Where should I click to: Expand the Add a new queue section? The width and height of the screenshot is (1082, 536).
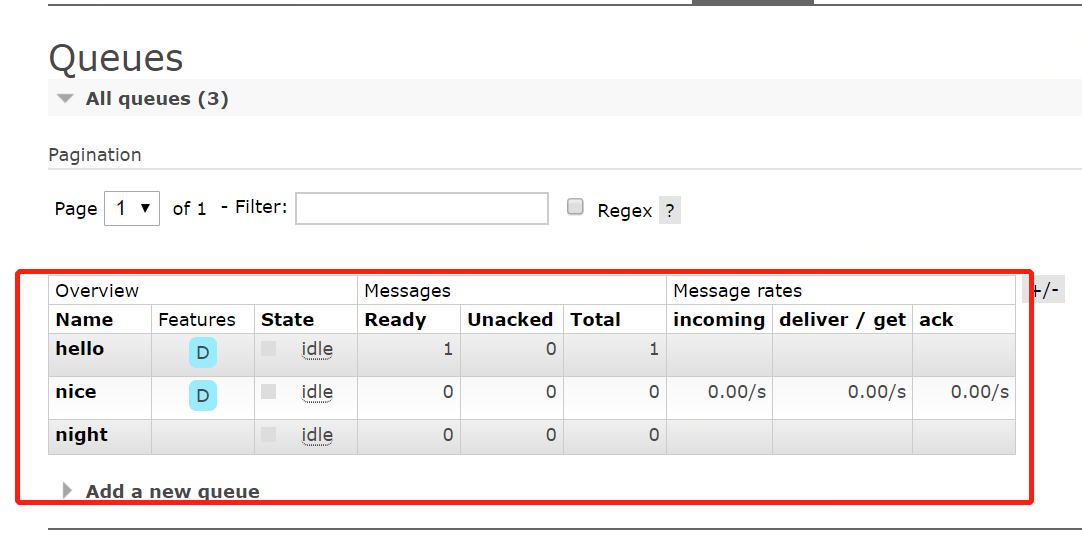coord(172,491)
